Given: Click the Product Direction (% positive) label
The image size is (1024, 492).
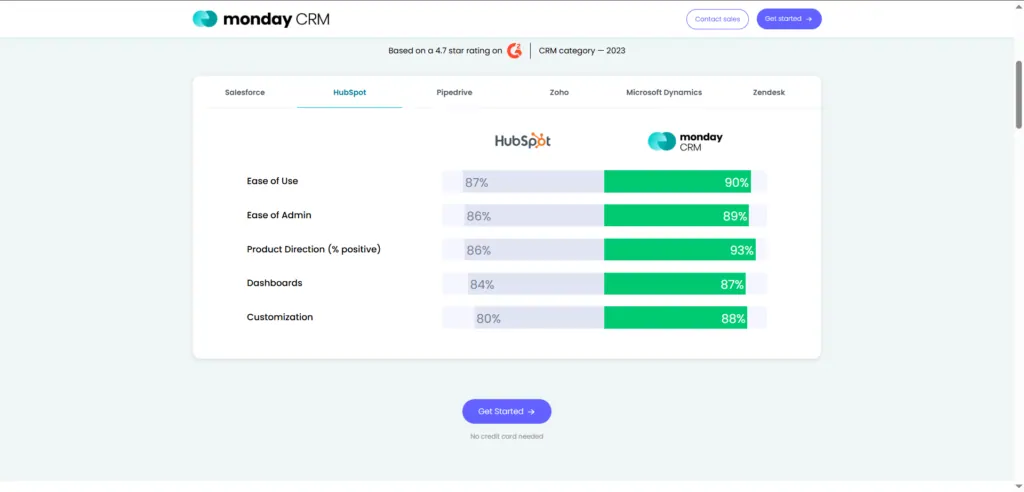Looking at the screenshot, I should tap(313, 249).
